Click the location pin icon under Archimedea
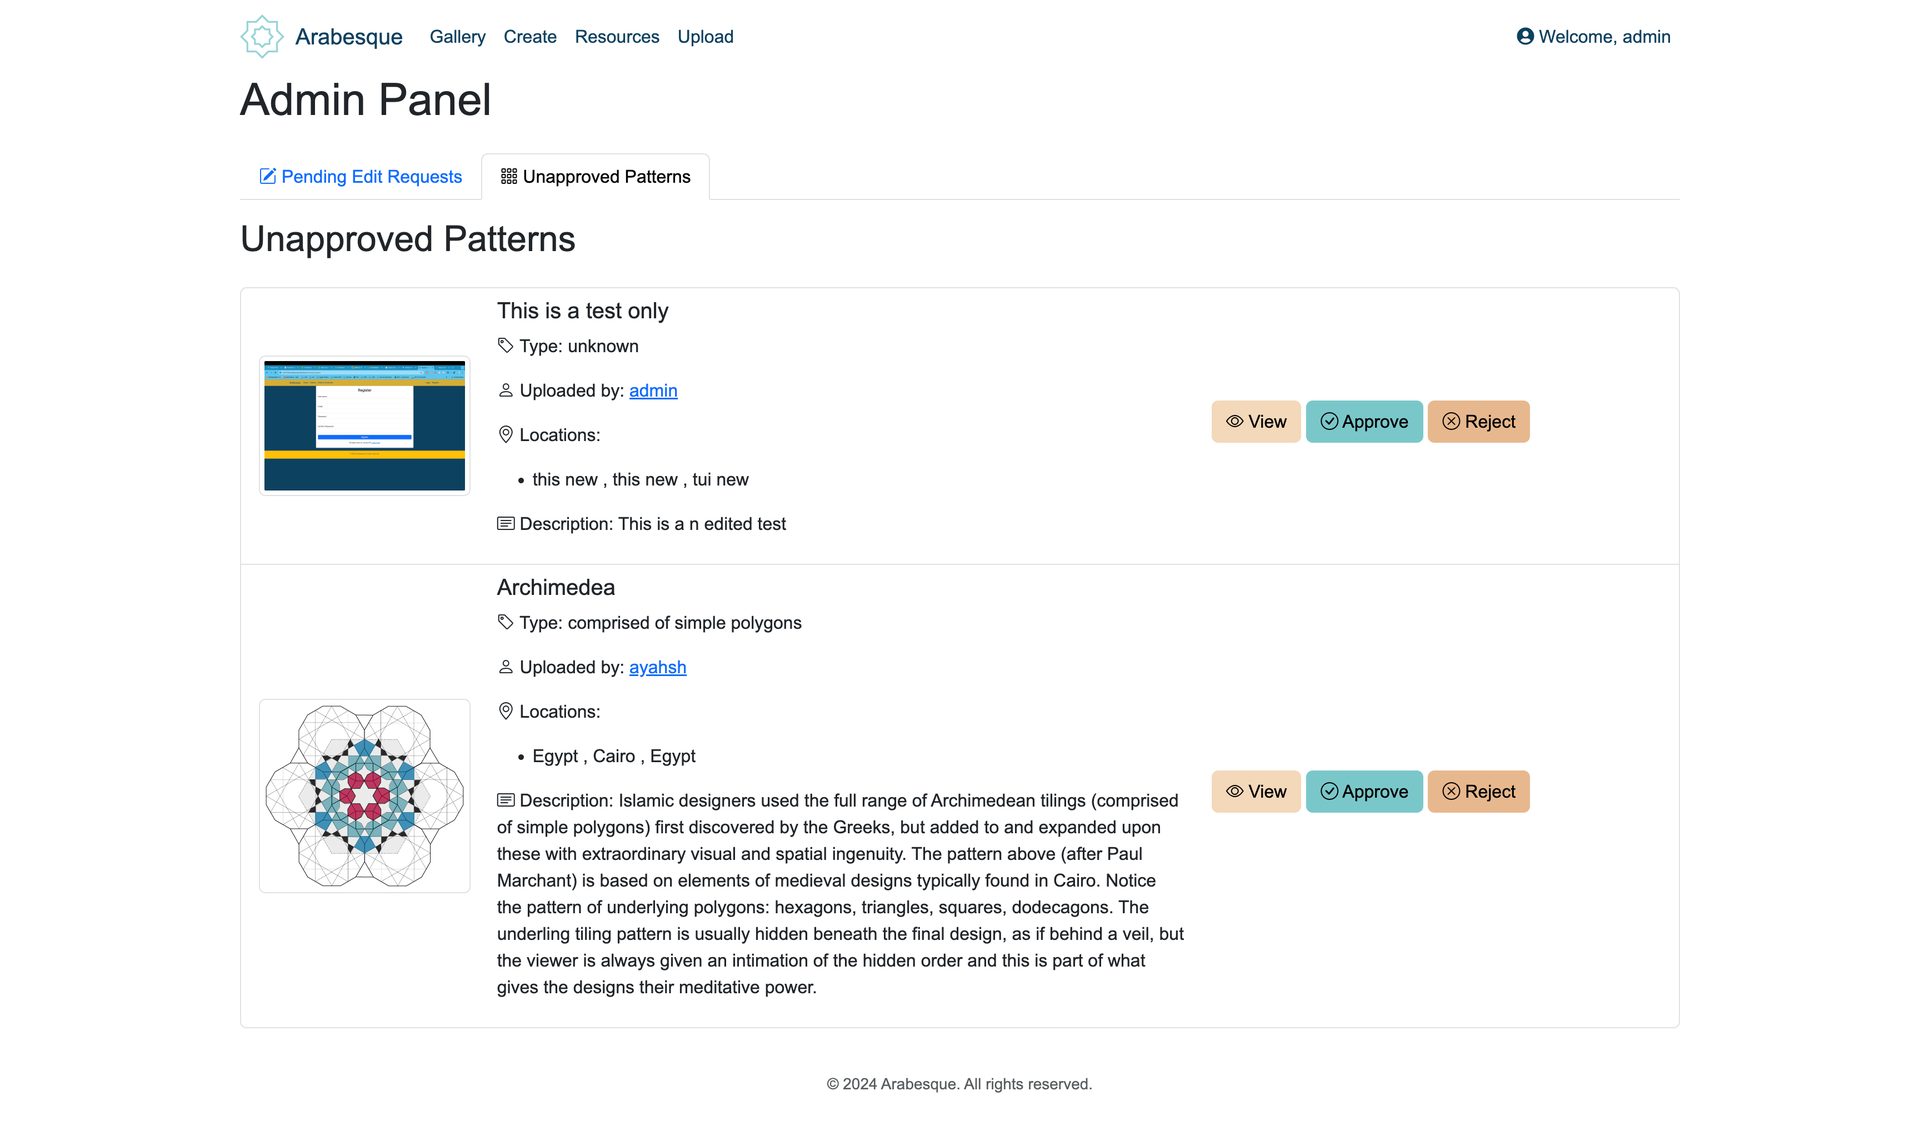 (506, 712)
